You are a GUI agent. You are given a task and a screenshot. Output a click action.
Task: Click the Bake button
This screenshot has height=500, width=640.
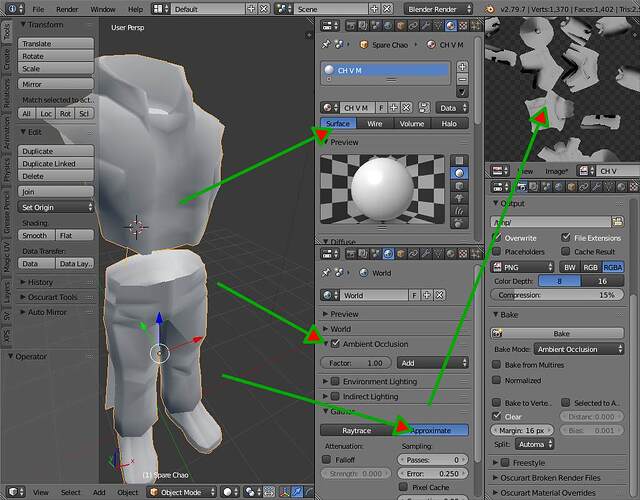(557, 333)
